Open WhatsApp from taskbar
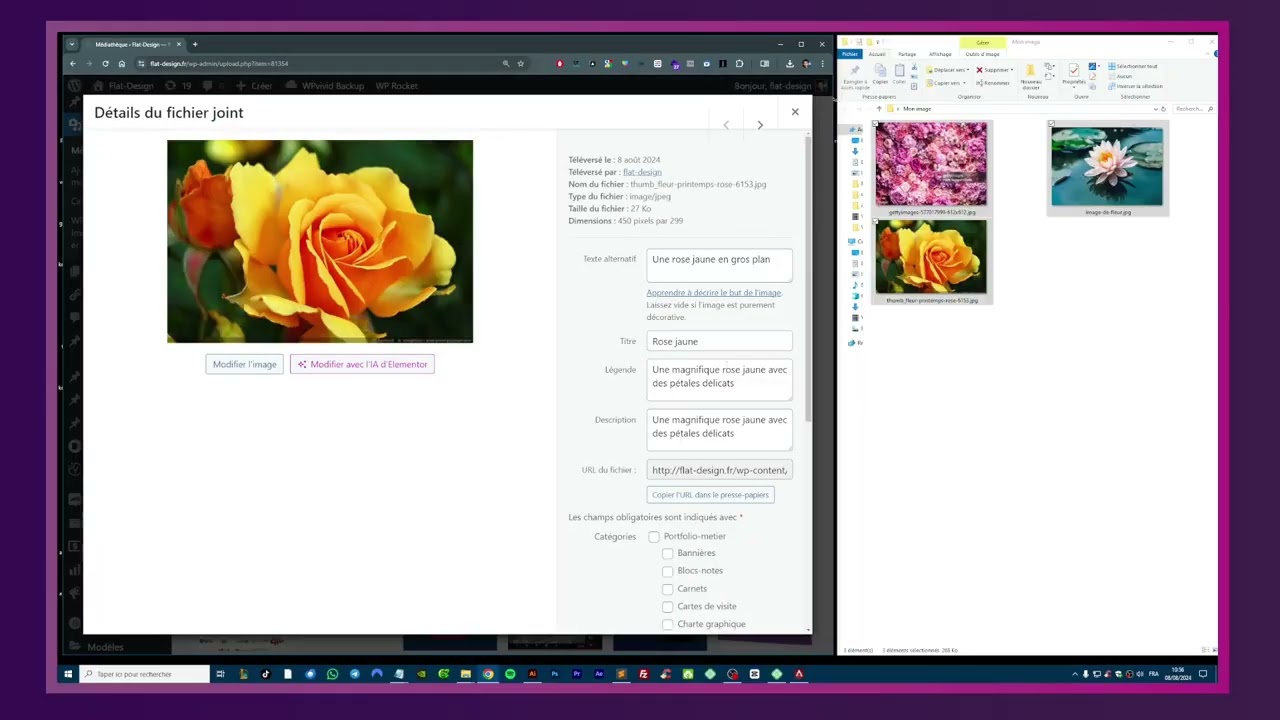1280x720 pixels. pos(332,674)
